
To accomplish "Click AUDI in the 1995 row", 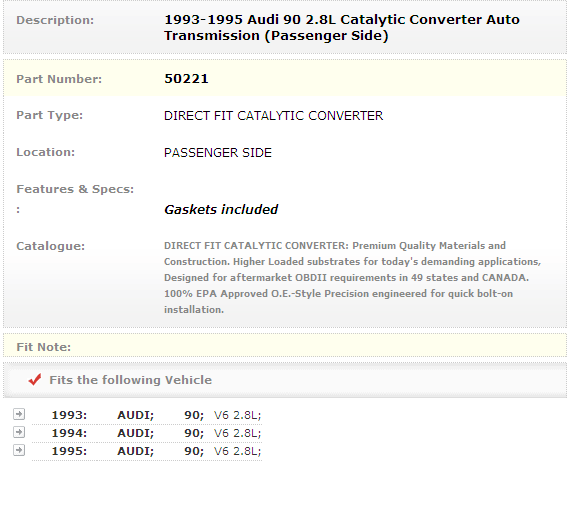I will pyautogui.click(x=136, y=451).
